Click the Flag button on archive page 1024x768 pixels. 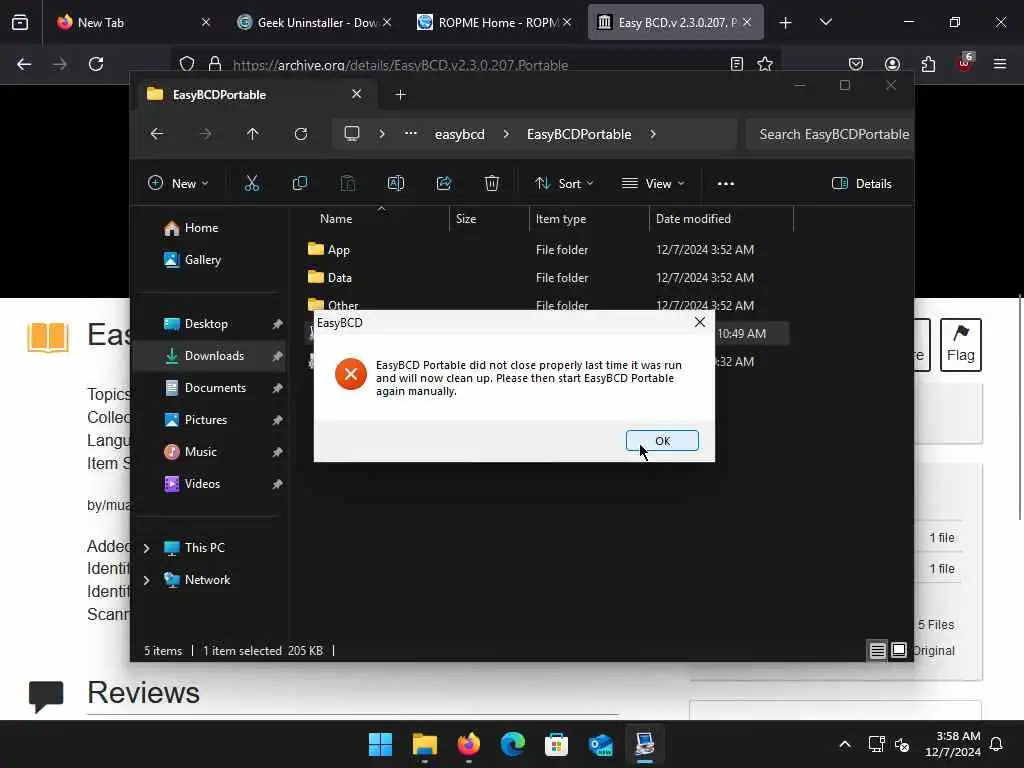(961, 345)
